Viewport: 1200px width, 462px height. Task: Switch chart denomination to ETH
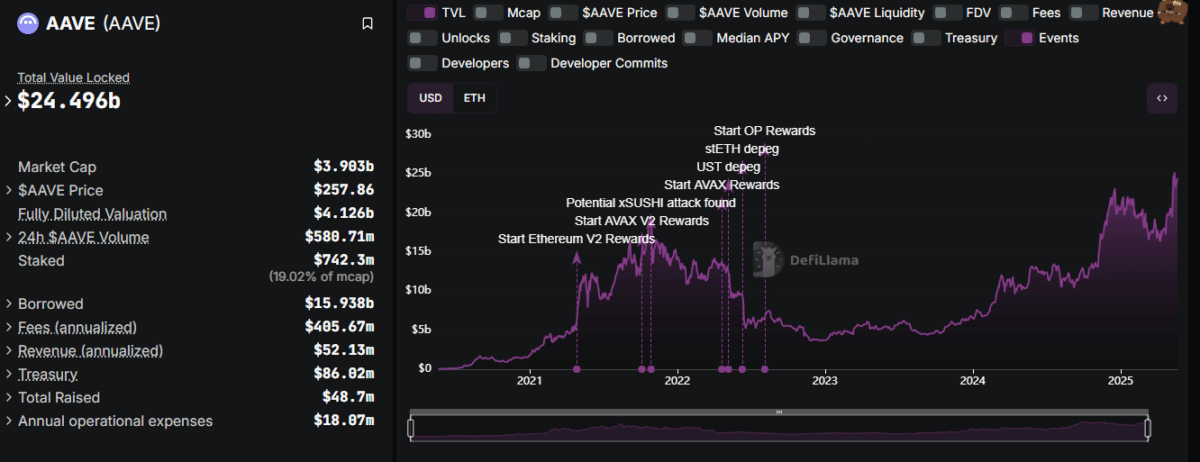click(474, 98)
